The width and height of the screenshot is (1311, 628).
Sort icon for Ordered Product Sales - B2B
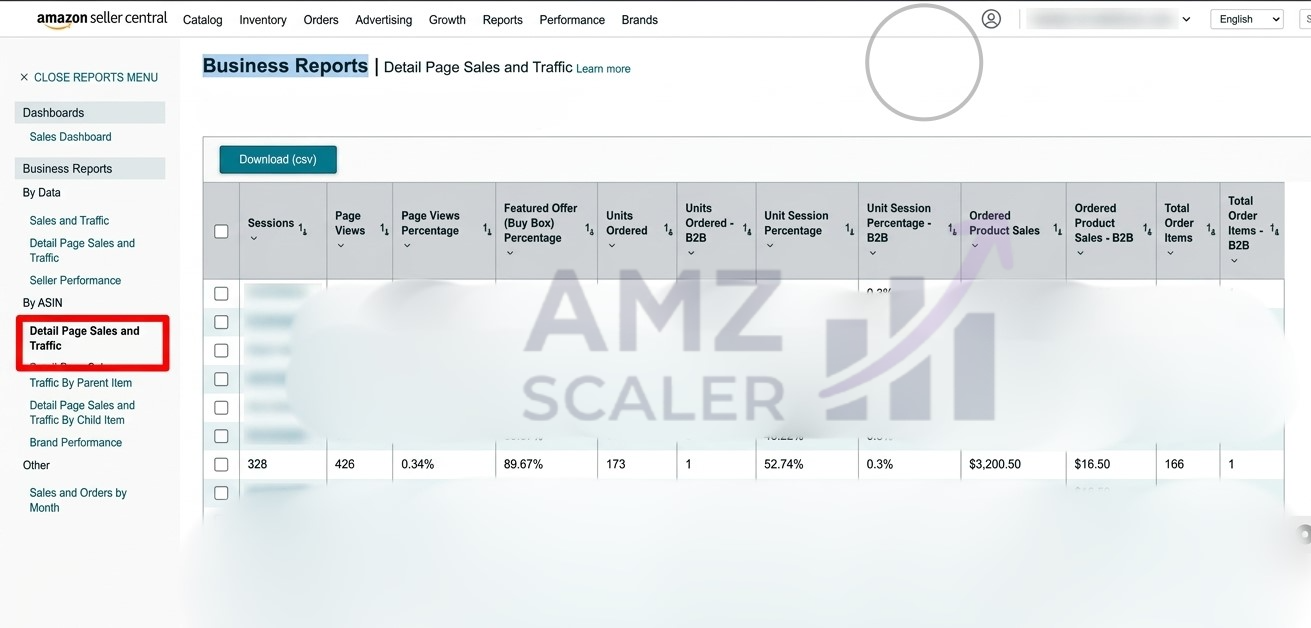coord(1147,230)
